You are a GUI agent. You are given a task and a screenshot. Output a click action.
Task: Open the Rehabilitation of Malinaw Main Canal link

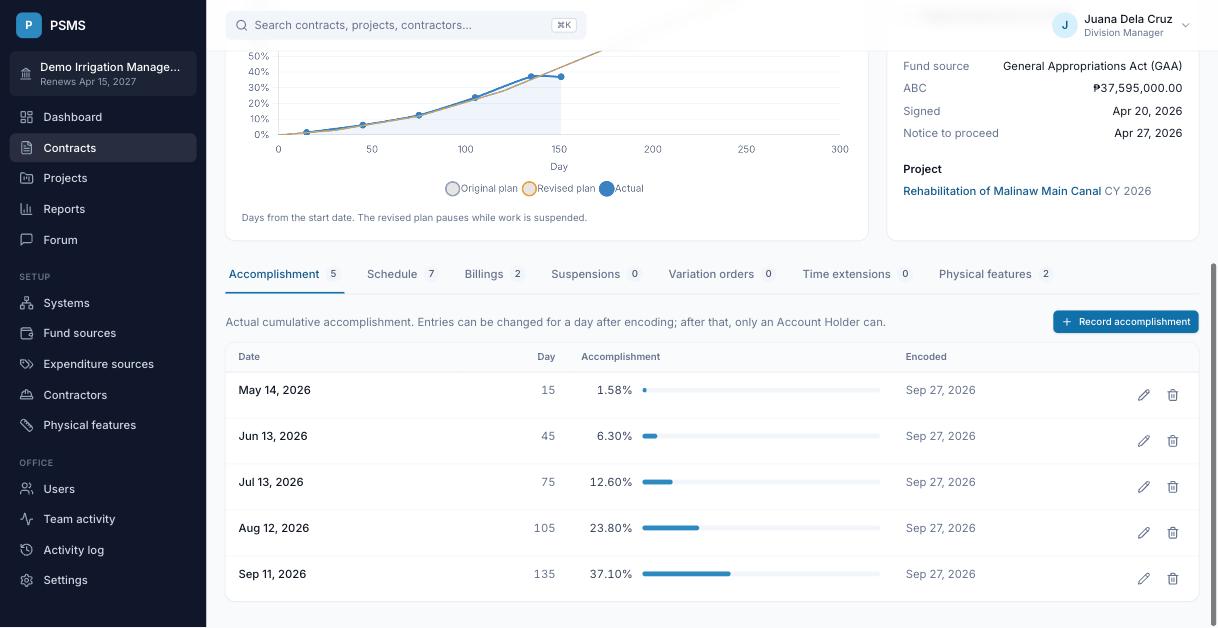[1002, 191]
